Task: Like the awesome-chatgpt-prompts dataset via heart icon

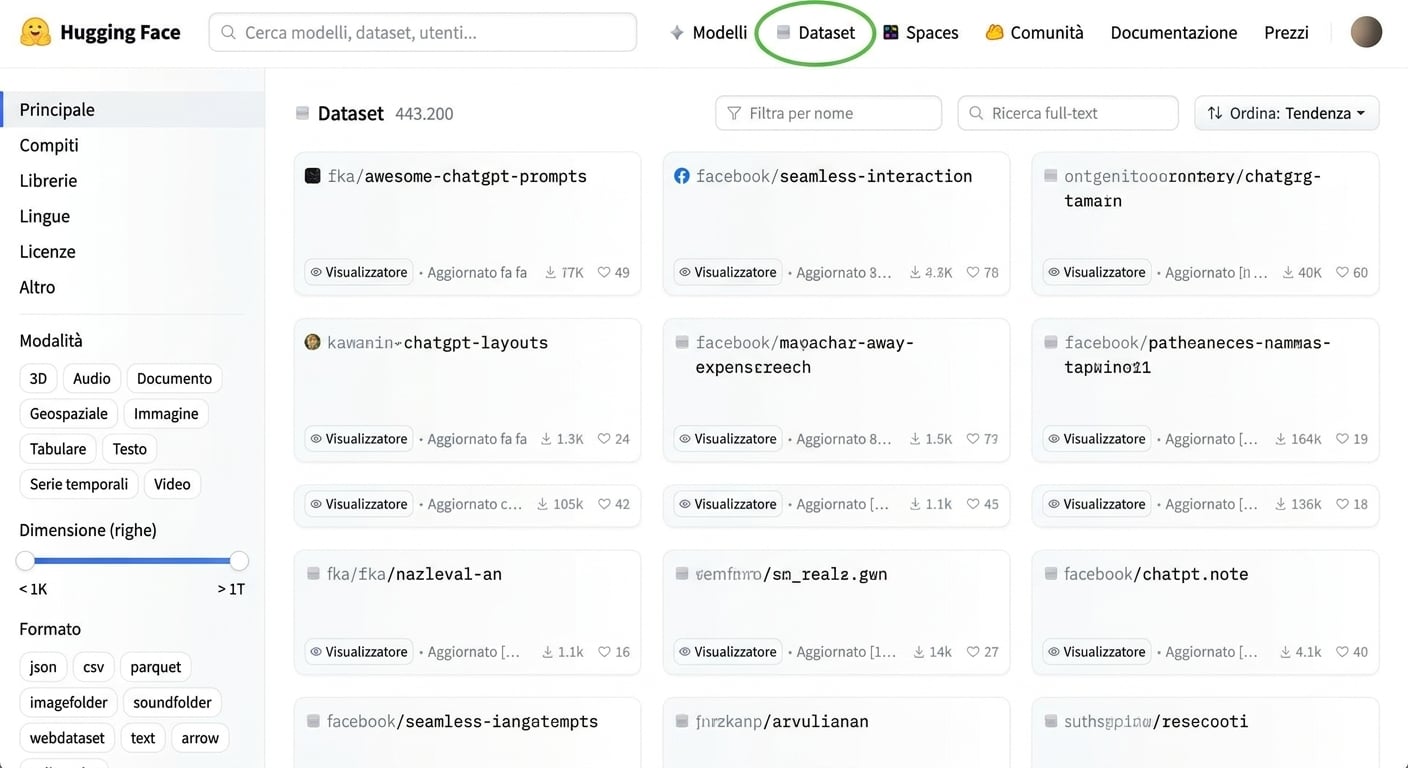Action: (604, 272)
